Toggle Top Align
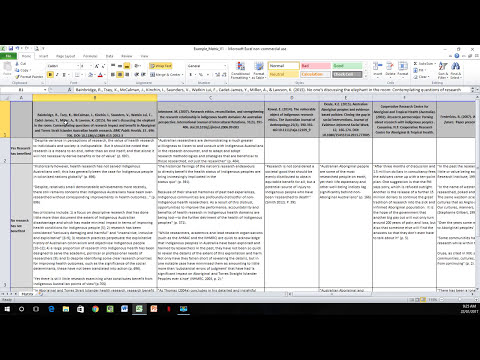This screenshot has width=480, height=360. 113,66
